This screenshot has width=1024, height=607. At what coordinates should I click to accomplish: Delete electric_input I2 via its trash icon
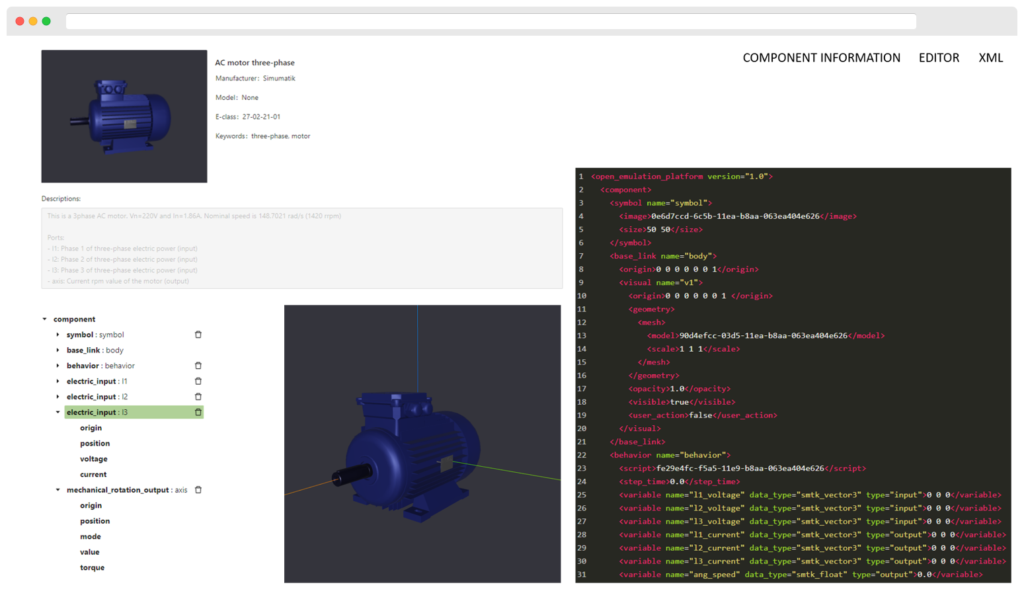[198, 397]
